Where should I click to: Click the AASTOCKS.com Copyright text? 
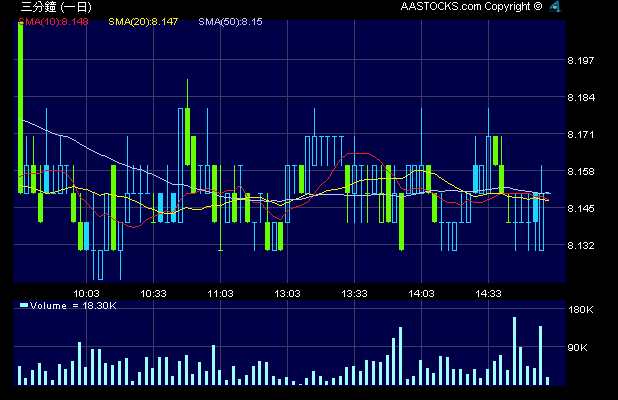471,7
